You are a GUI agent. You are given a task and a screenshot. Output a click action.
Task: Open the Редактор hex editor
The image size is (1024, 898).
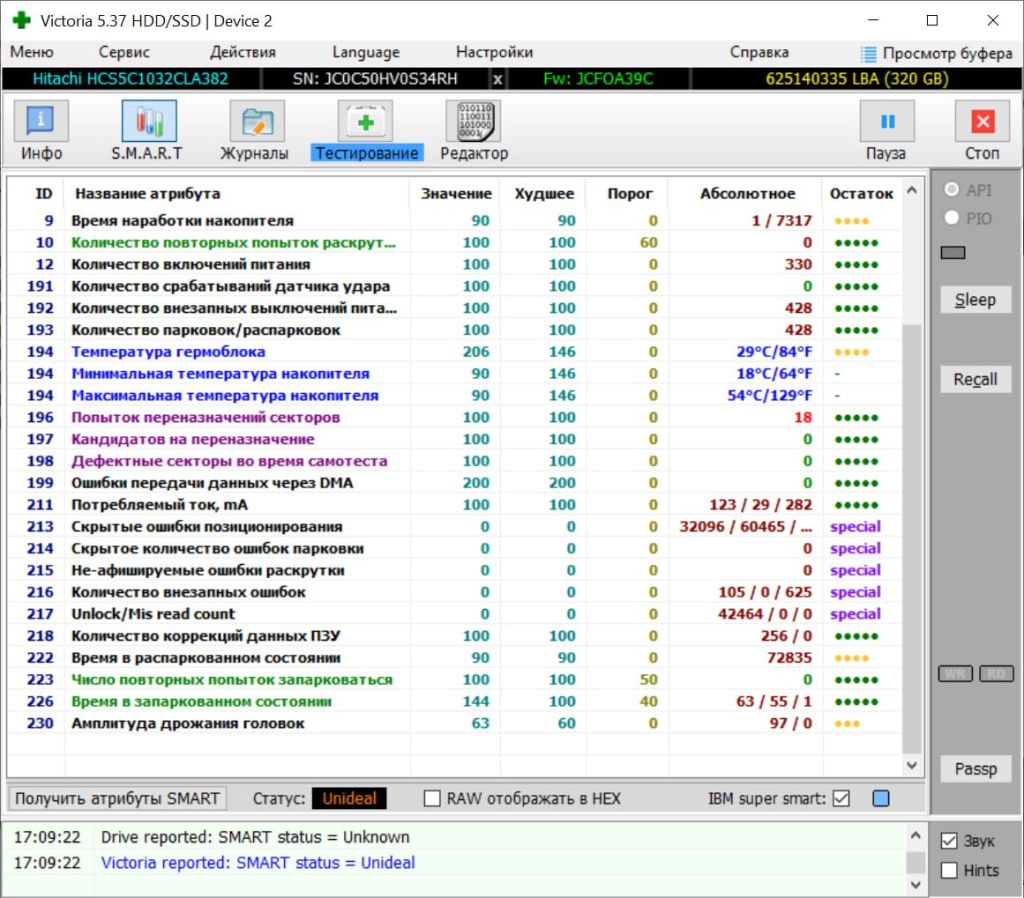pyautogui.click(x=473, y=131)
